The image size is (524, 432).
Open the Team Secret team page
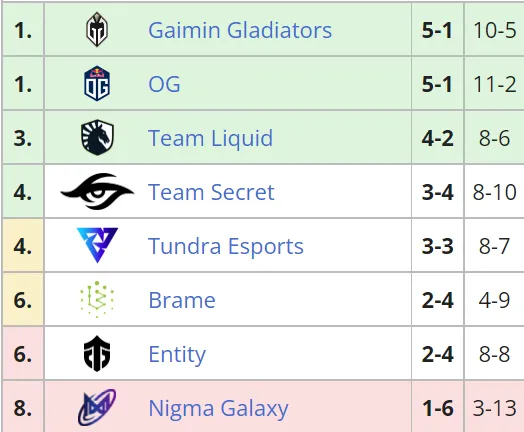click(x=211, y=192)
